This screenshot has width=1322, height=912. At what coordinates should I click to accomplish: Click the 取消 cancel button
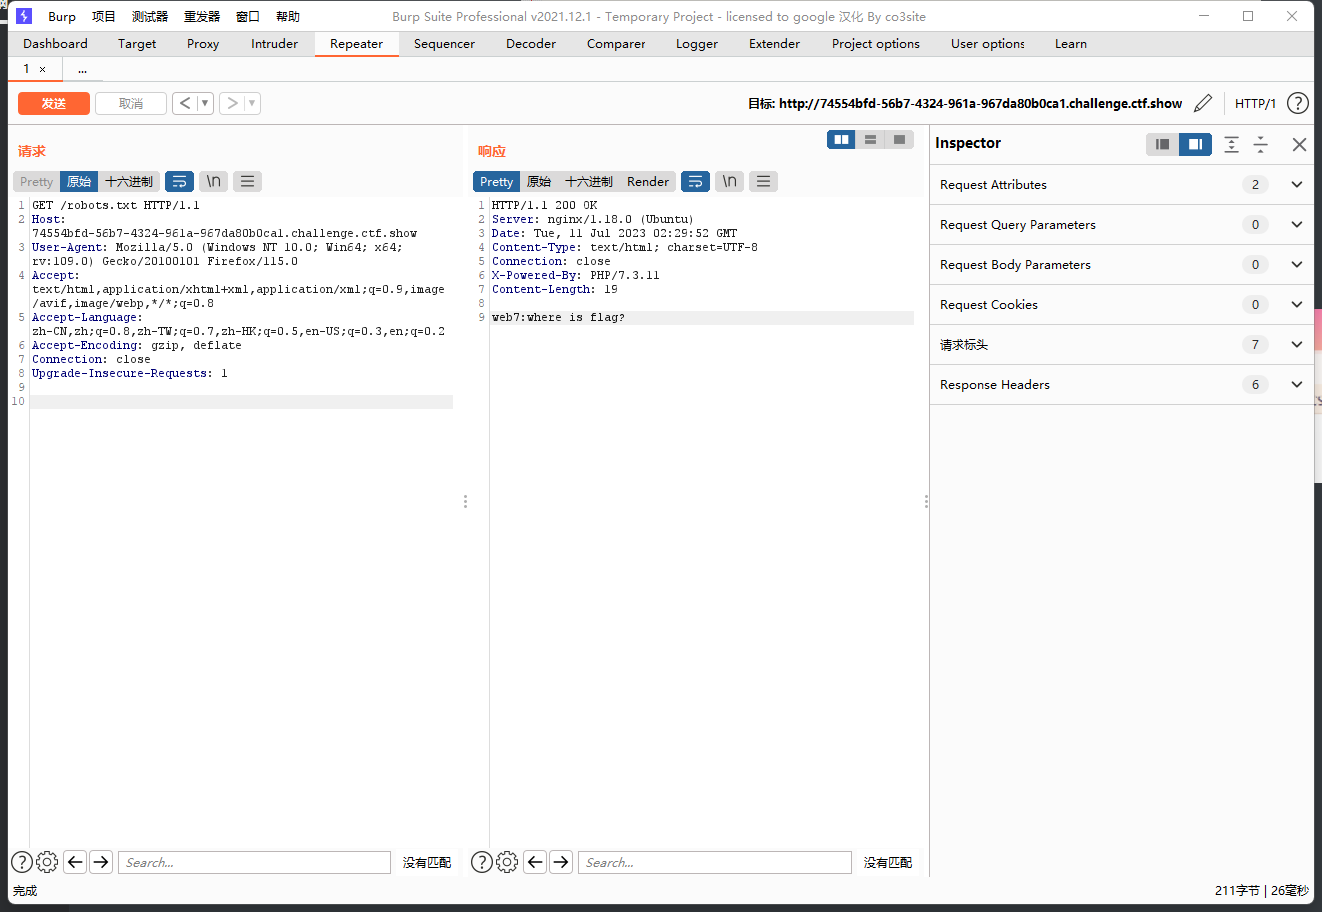click(131, 103)
